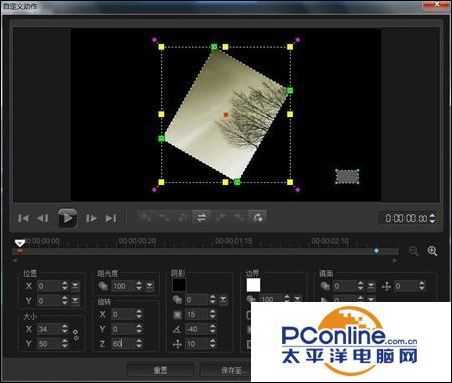Play the motion preview
Screen dimensions: 452x383
[67, 218]
